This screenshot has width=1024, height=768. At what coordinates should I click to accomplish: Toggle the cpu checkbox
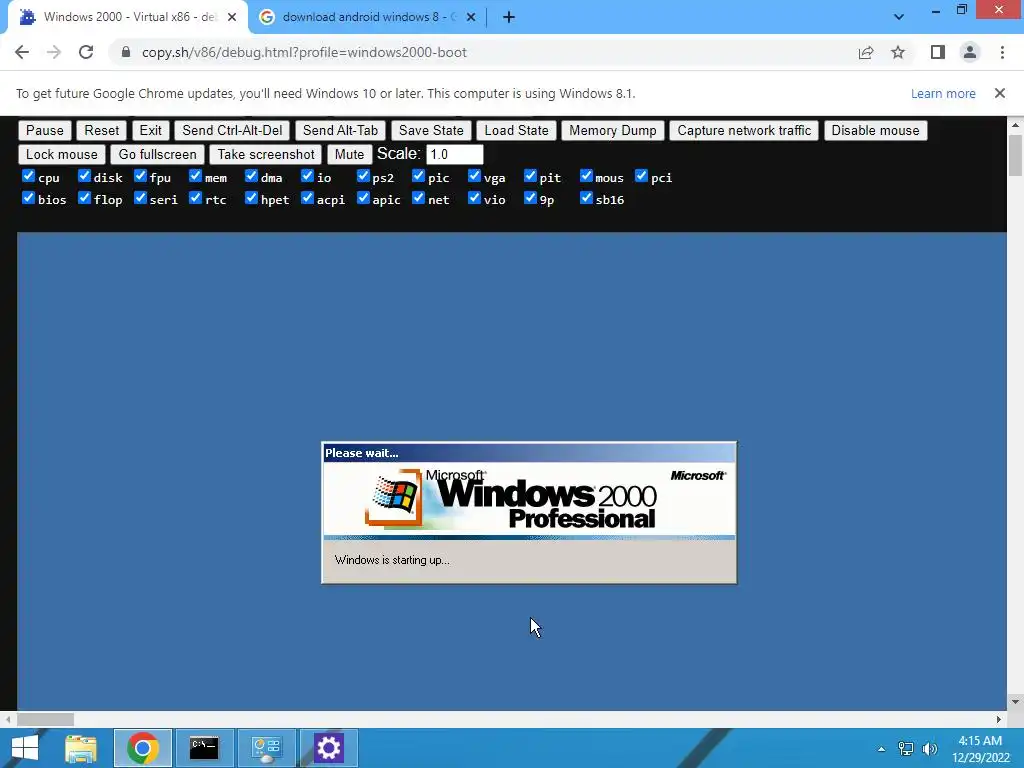pyautogui.click(x=28, y=176)
